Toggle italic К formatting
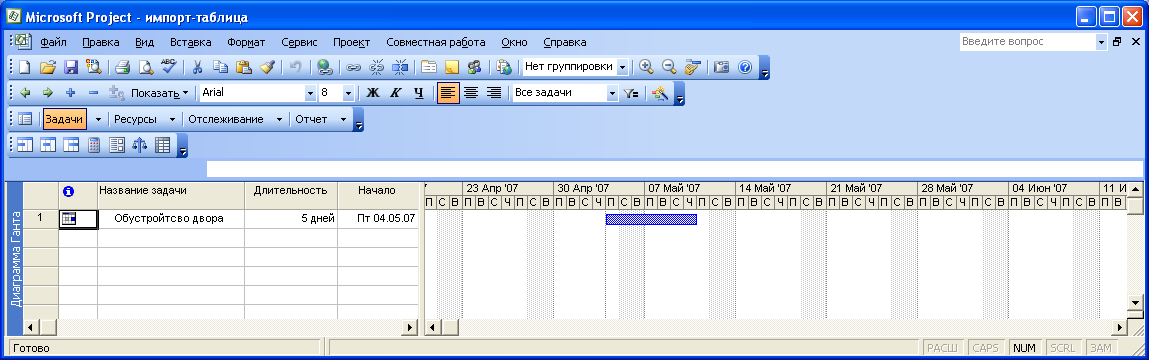This screenshot has height=360, width=1149. click(396, 93)
